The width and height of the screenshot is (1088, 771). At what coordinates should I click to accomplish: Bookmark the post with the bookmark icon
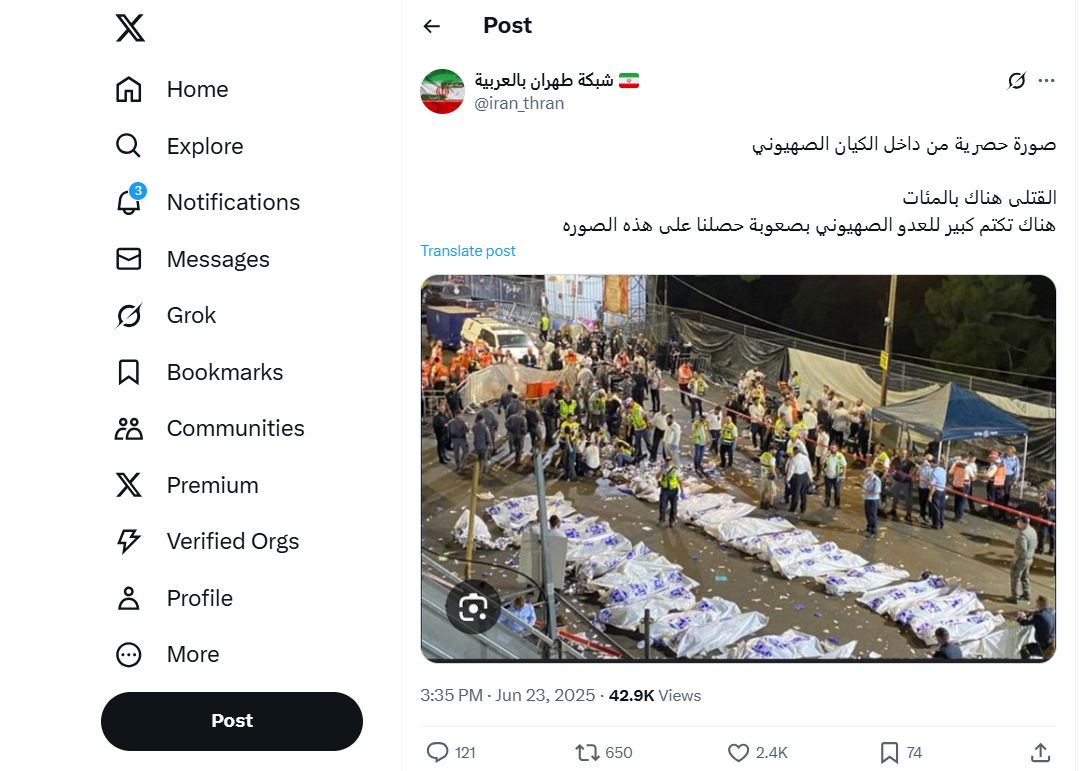click(889, 752)
